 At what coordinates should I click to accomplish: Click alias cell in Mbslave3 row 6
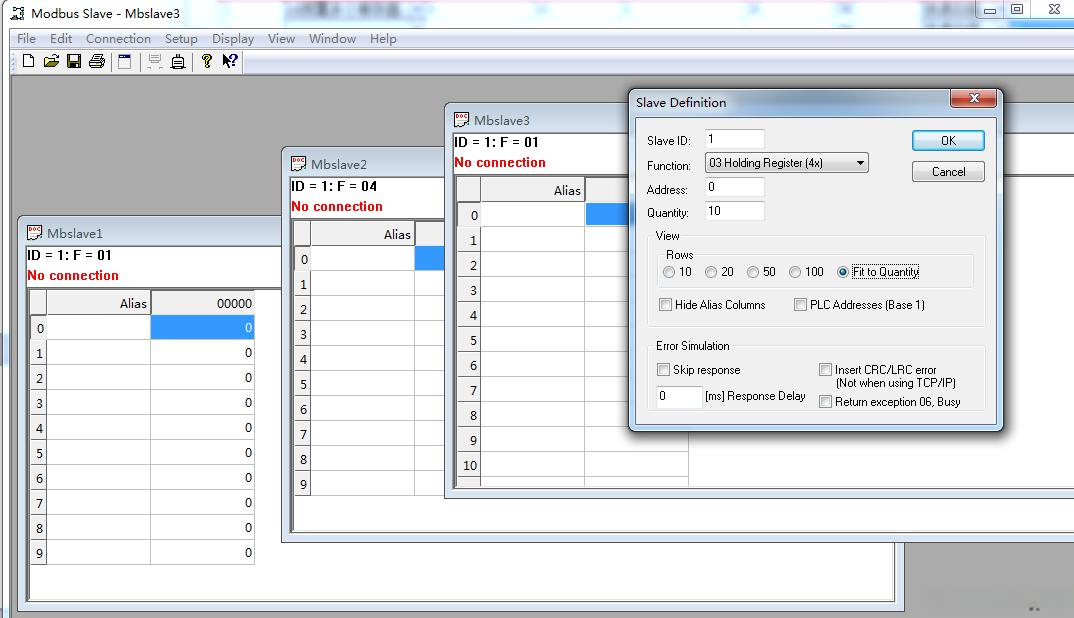532,365
